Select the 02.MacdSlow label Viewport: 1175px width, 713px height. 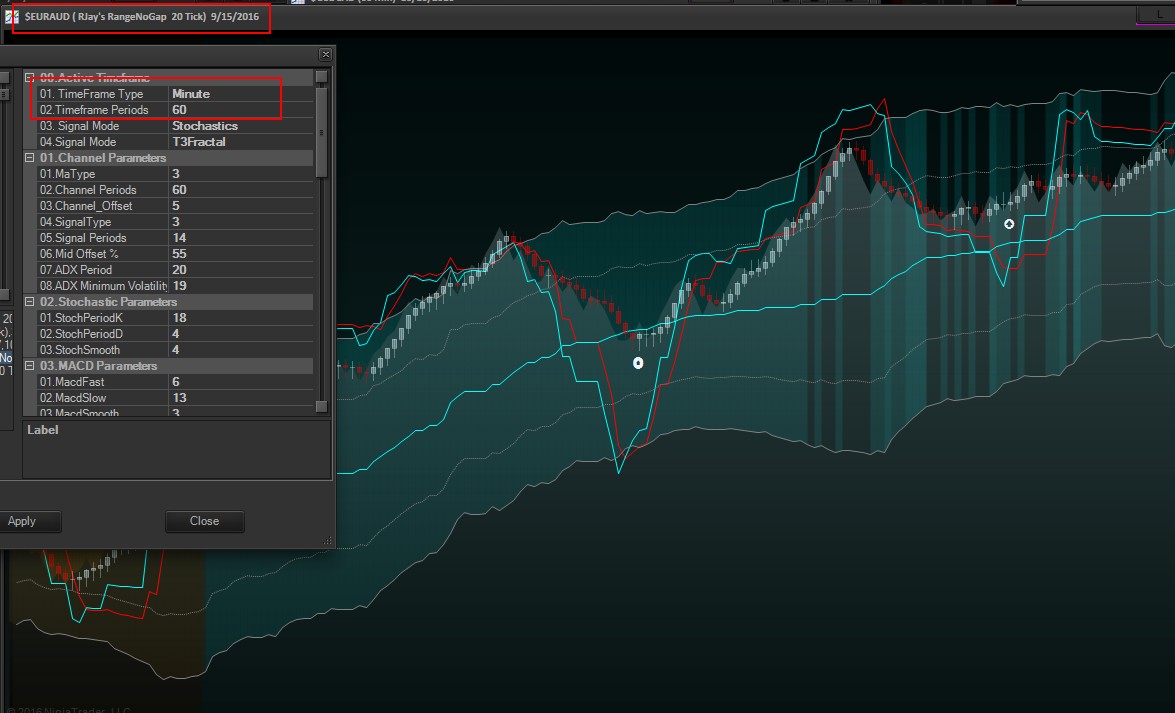[x=73, y=397]
